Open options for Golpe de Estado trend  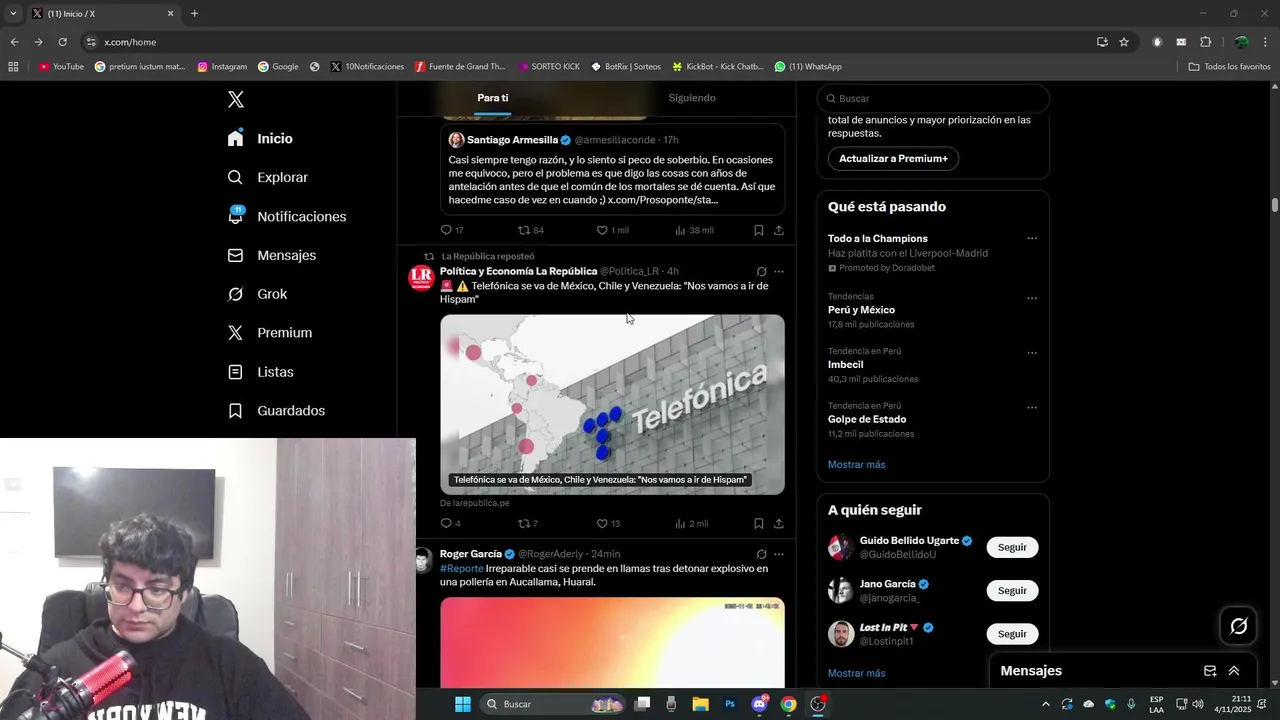click(1032, 408)
